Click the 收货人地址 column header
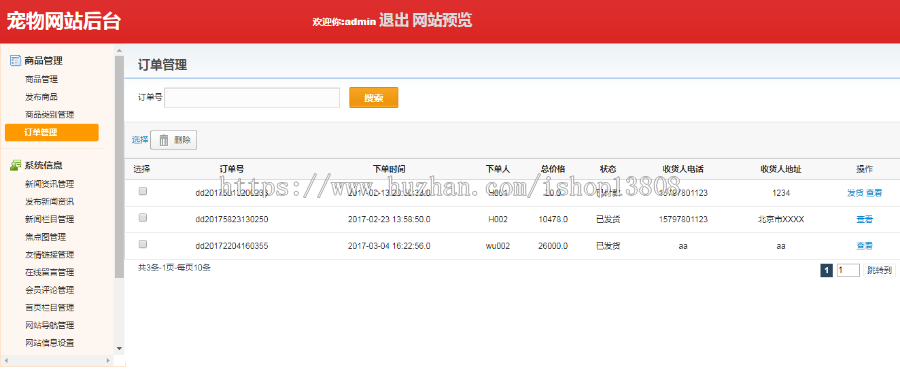Viewport: 900px width, 369px height. pyautogui.click(x=781, y=169)
